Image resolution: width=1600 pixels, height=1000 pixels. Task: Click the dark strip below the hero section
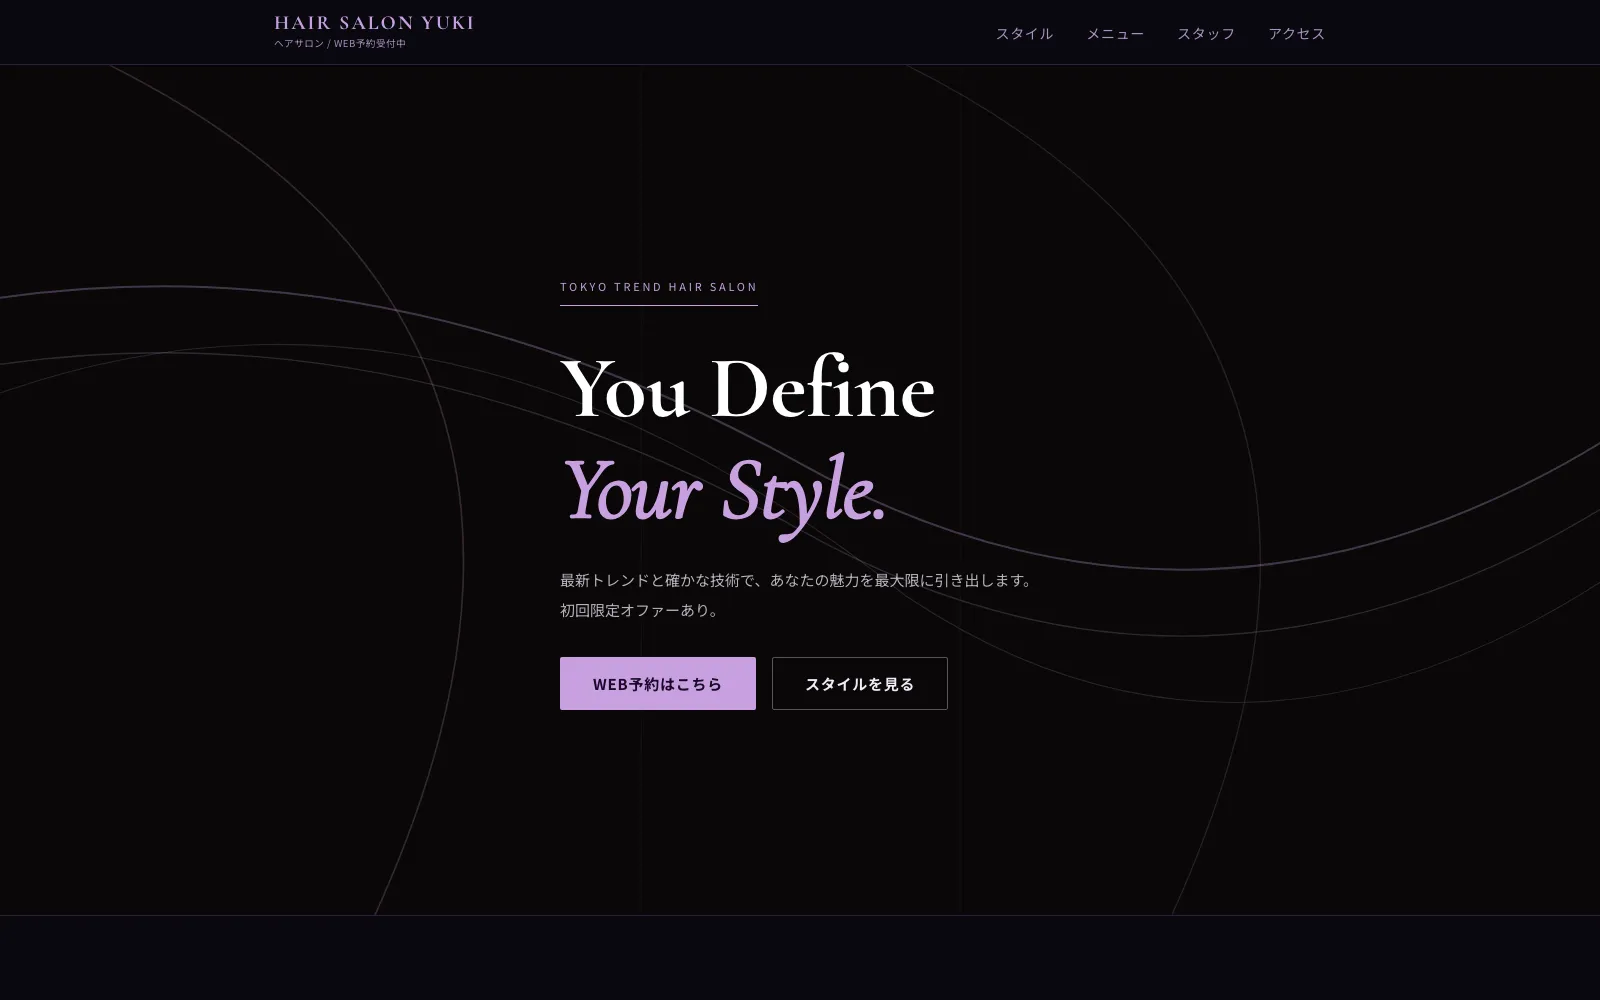(x=800, y=958)
